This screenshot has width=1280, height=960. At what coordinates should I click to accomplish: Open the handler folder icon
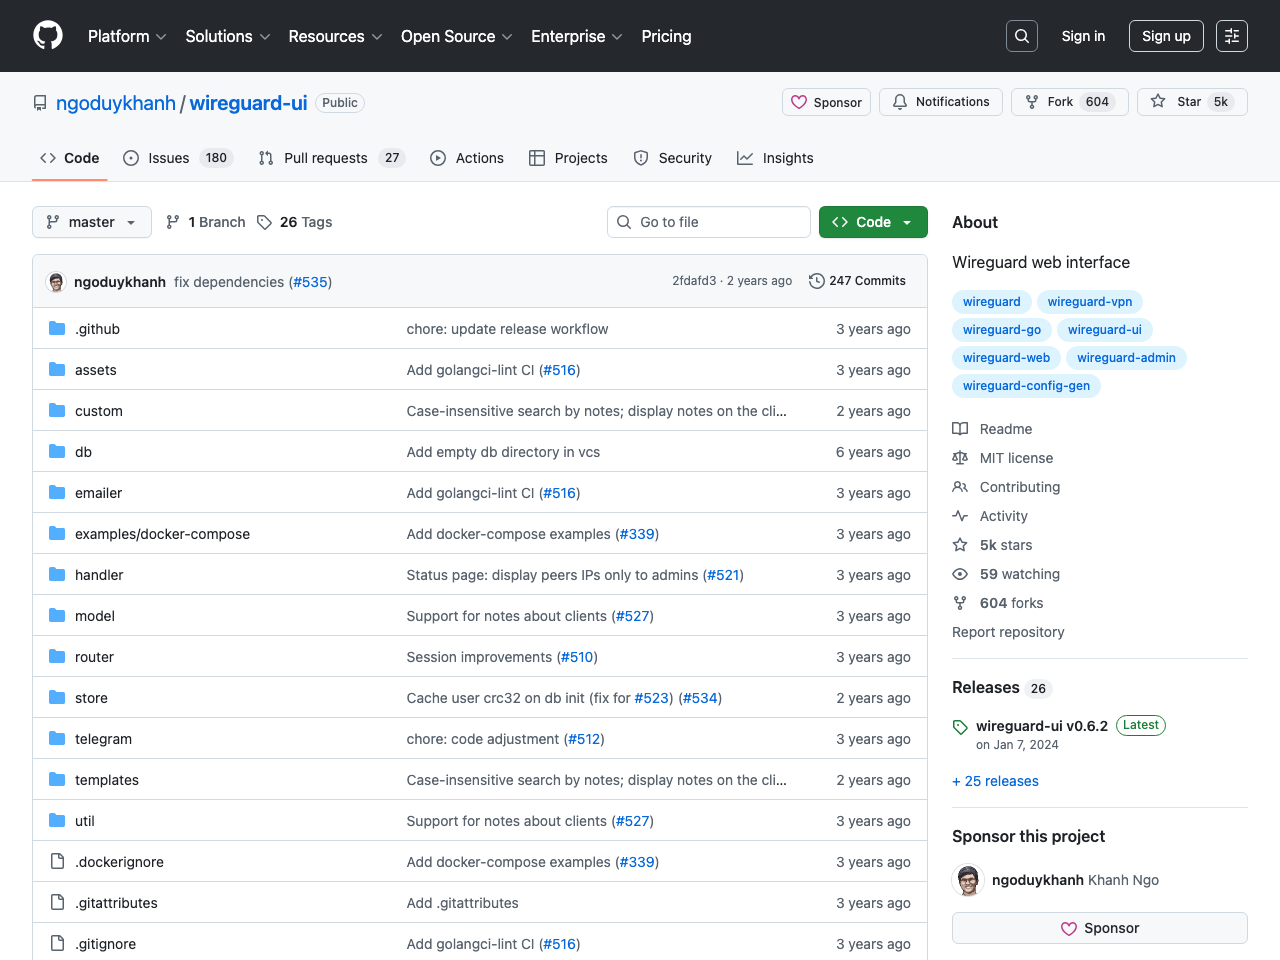[57, 574]
